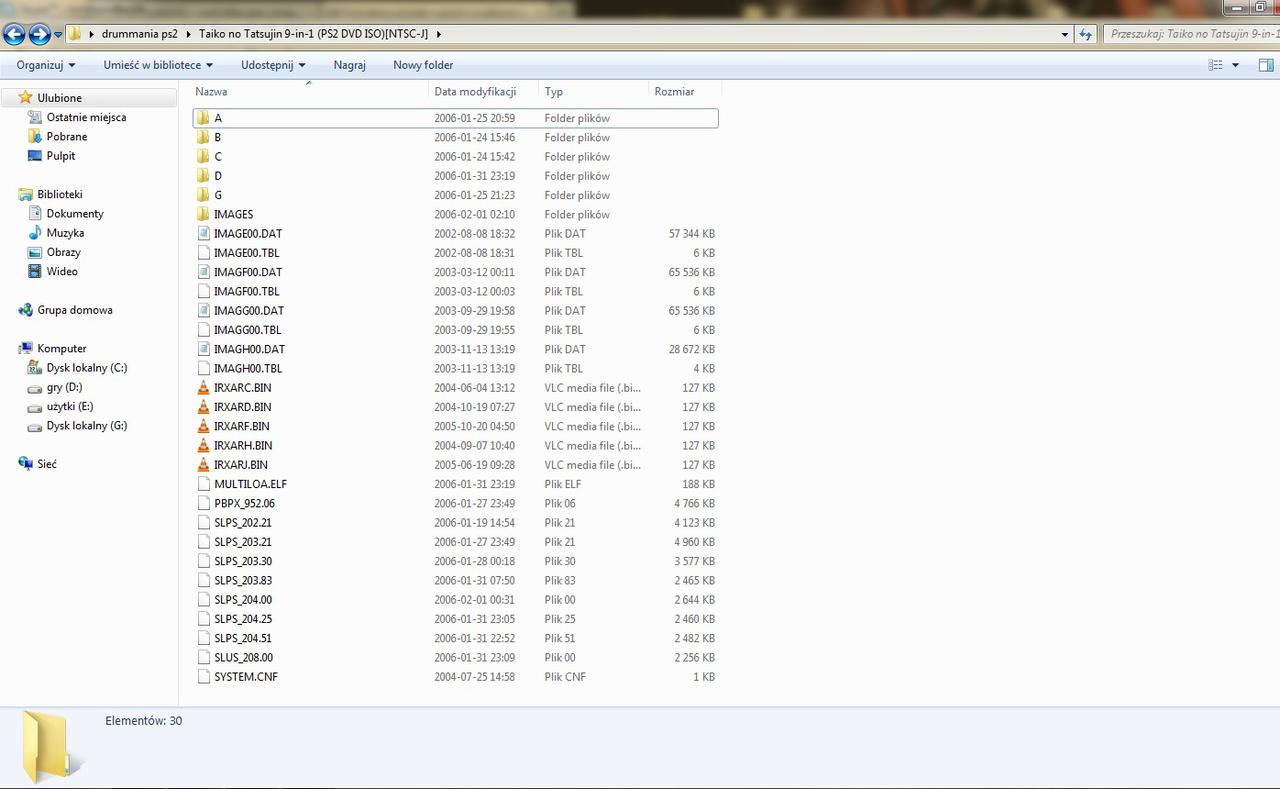This screenshot has width=1280, height=789.
Task: Open Dokumenty library
Action: tap(74, 214)
